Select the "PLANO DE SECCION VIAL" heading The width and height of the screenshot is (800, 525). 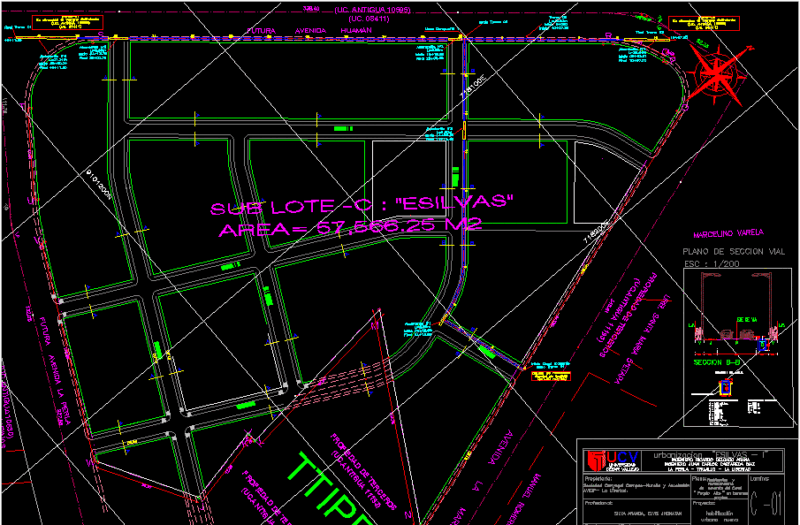coord(734,252)
